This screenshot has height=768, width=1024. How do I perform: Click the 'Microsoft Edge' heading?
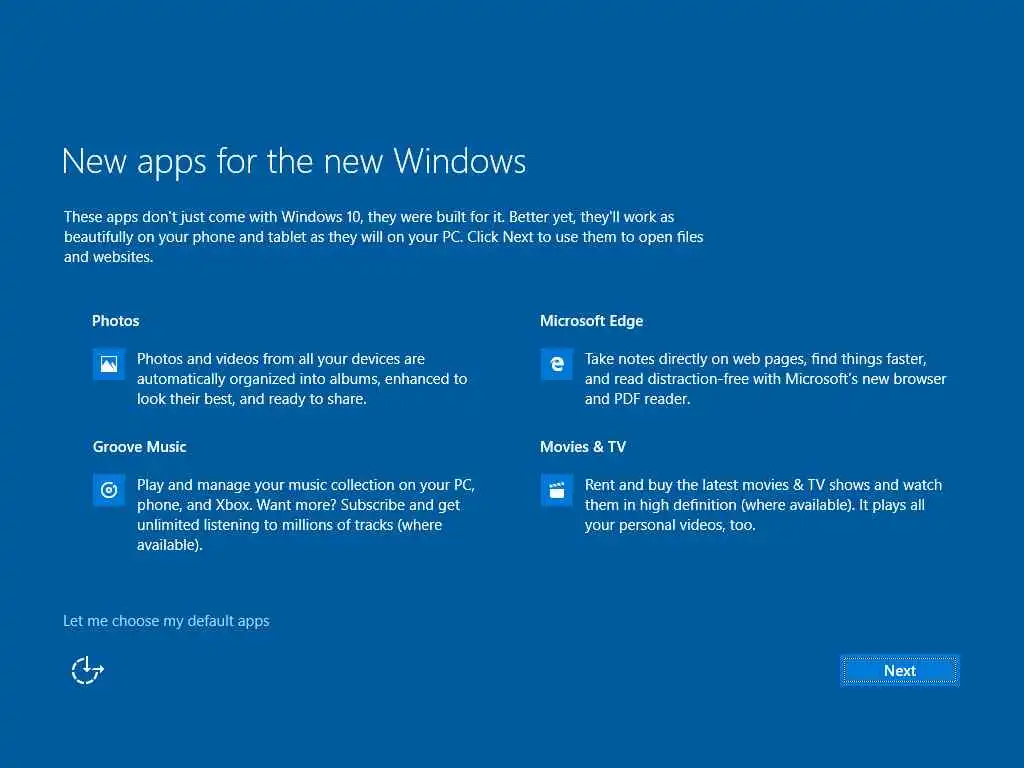point(592,321)
